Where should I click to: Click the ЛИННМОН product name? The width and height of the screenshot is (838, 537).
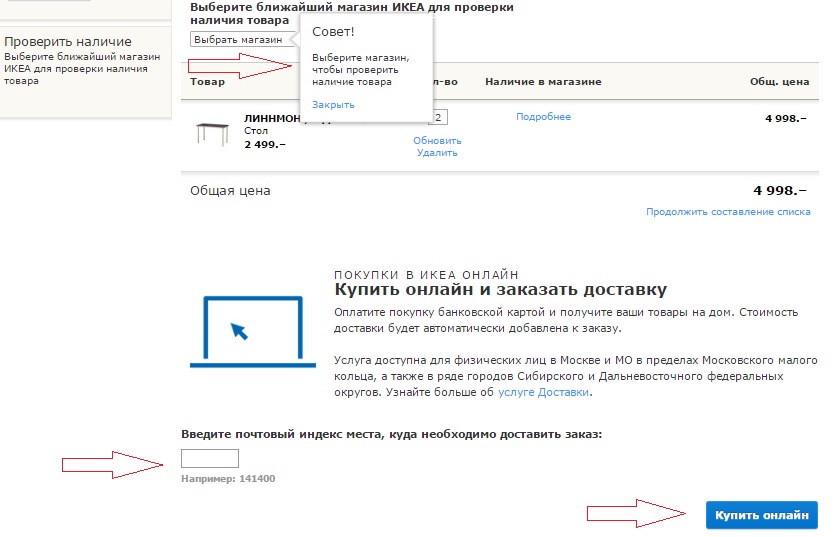pos(272,118)
